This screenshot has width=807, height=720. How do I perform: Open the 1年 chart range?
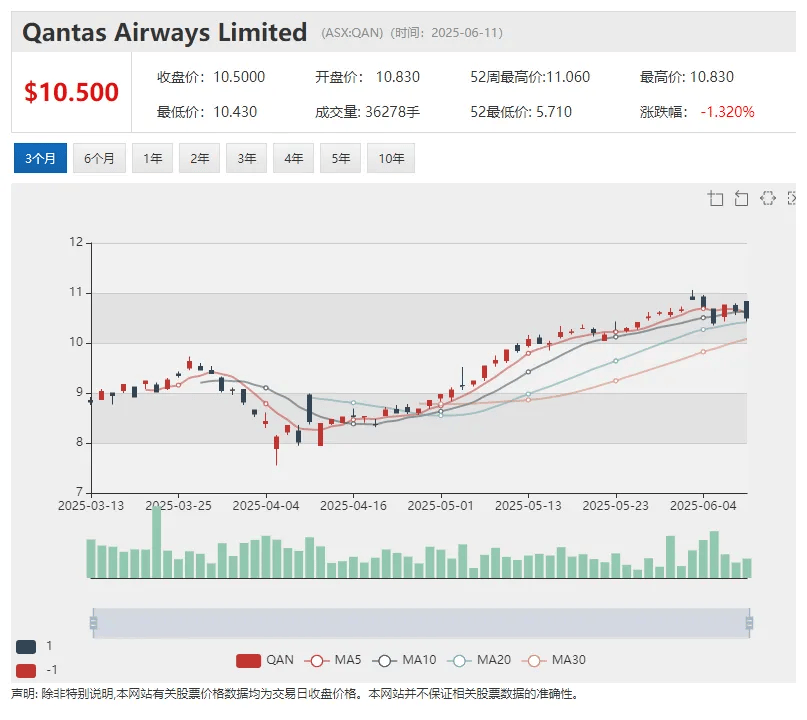click(152, 158)
